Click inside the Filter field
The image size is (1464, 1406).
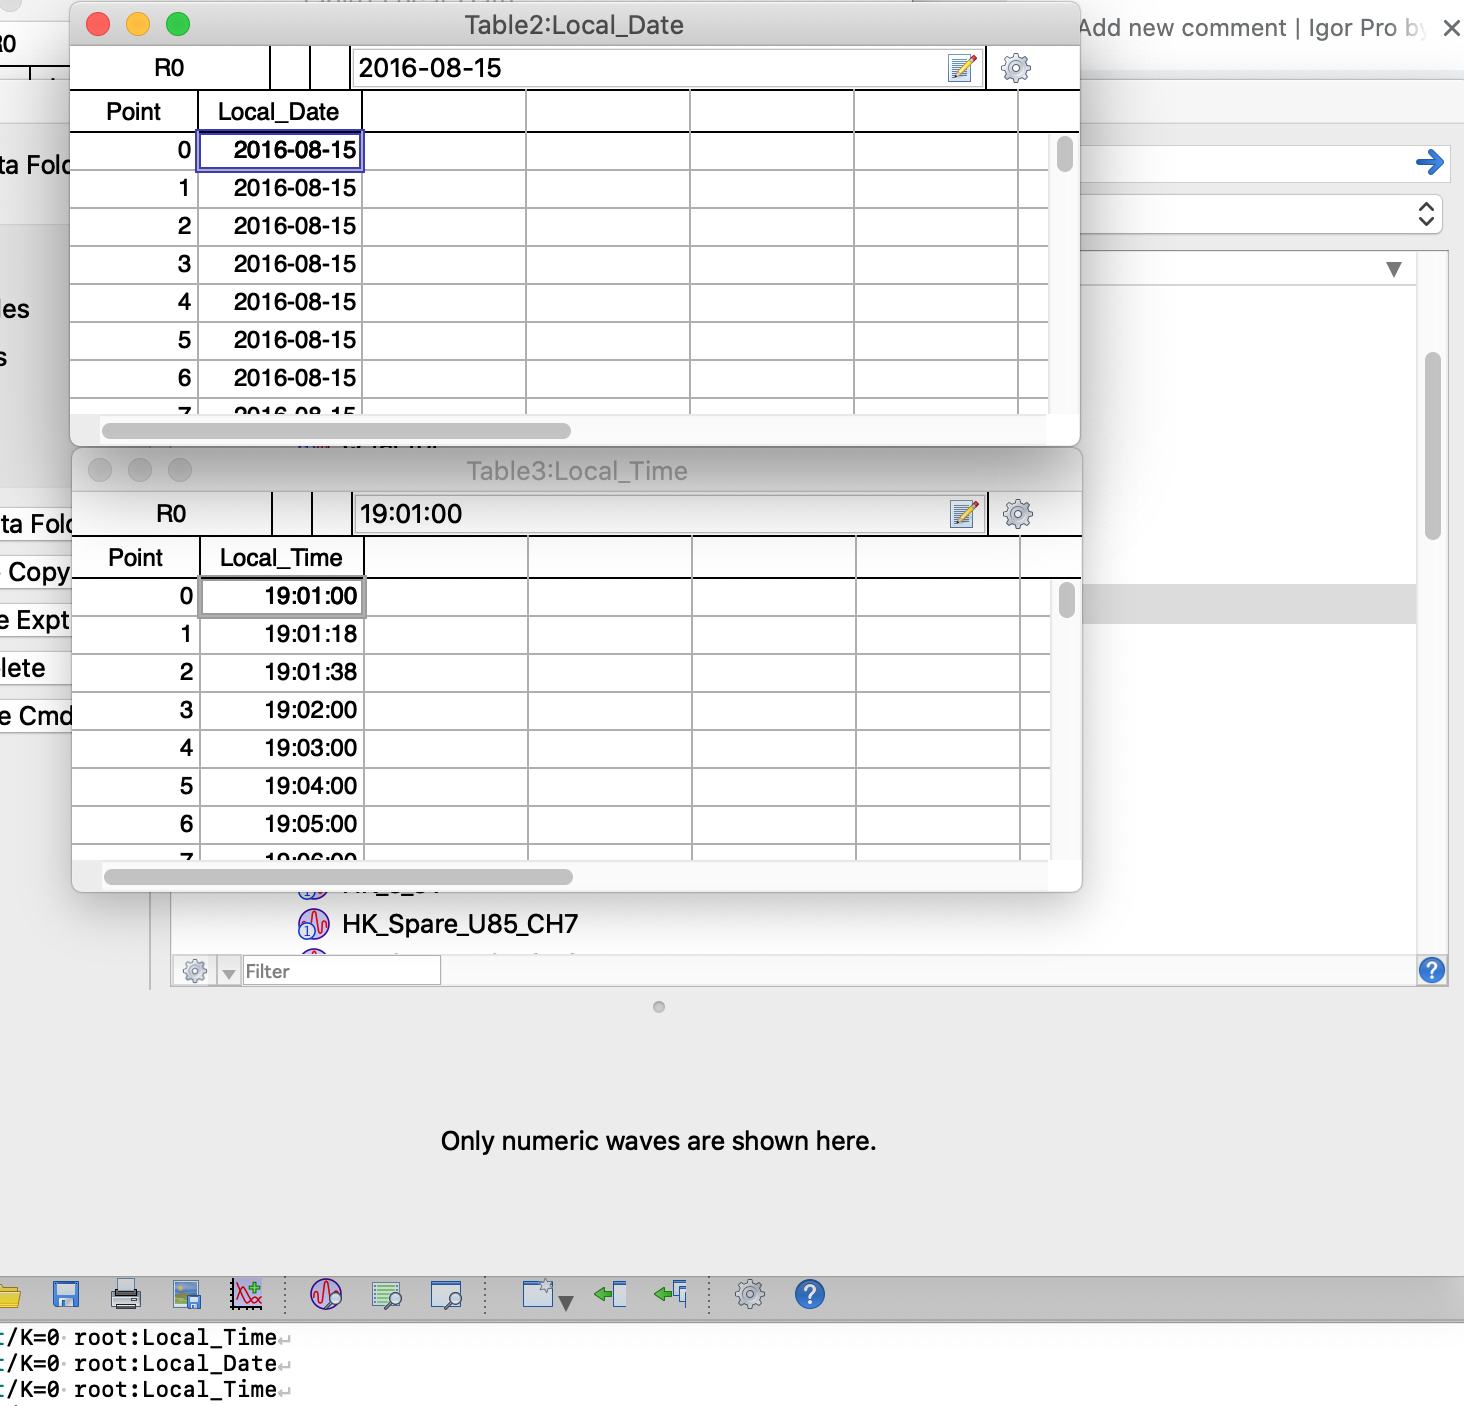(340, 970)
